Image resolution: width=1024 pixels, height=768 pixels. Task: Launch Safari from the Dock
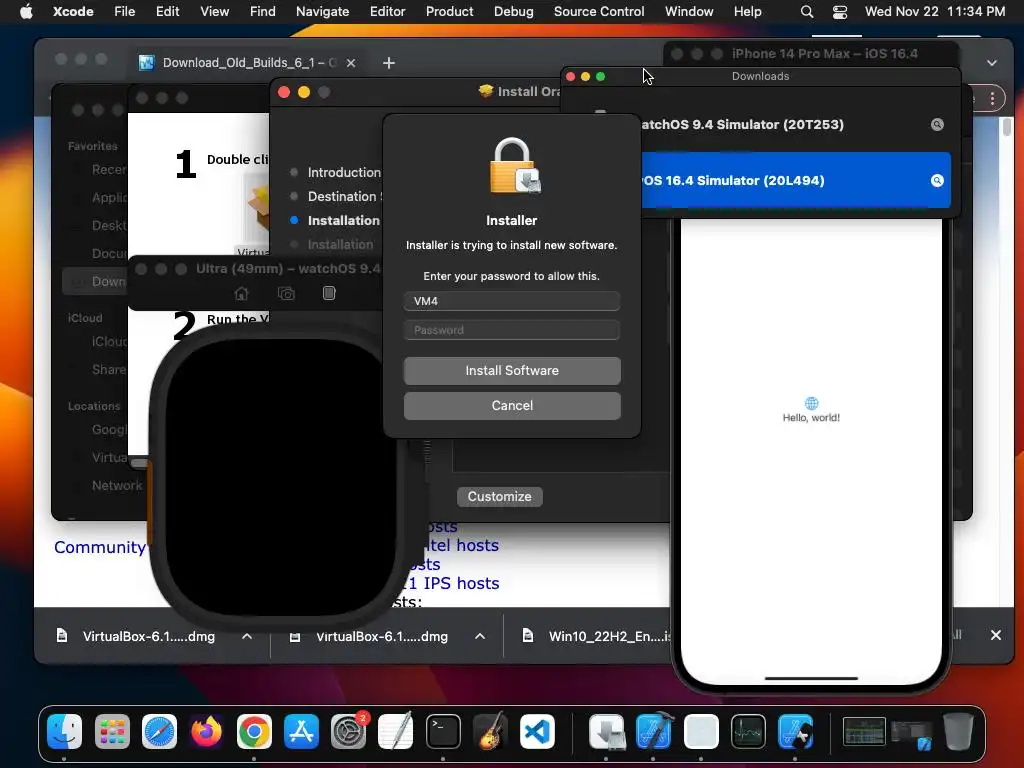[159, 731]
